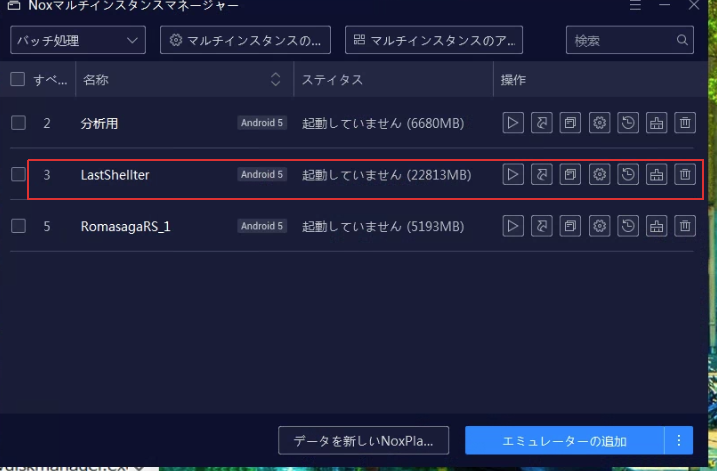
Task: Focus the 検索 search field
Action: point(630,40)
